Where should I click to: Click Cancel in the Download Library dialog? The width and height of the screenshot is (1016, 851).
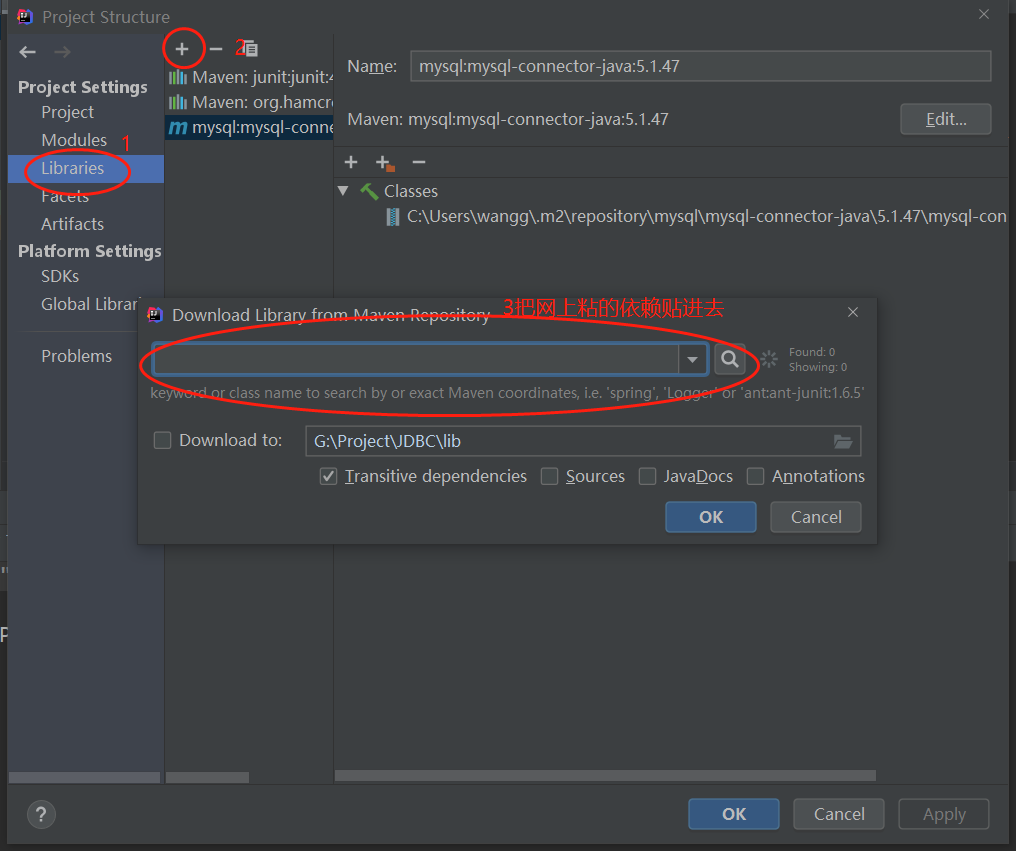click(x=816, y=517)
